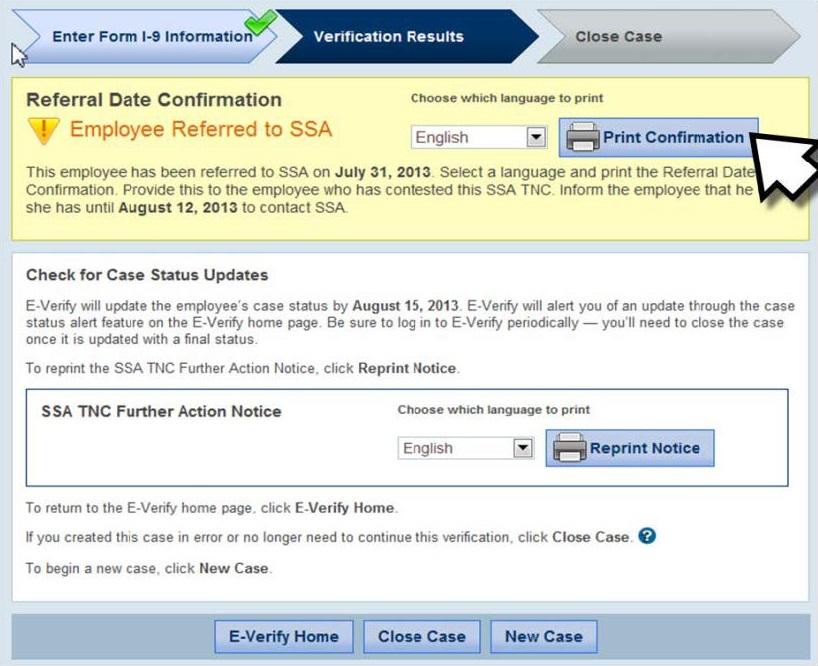
Task: Go to Enter Form I-9 Information step
Action: 146,37
